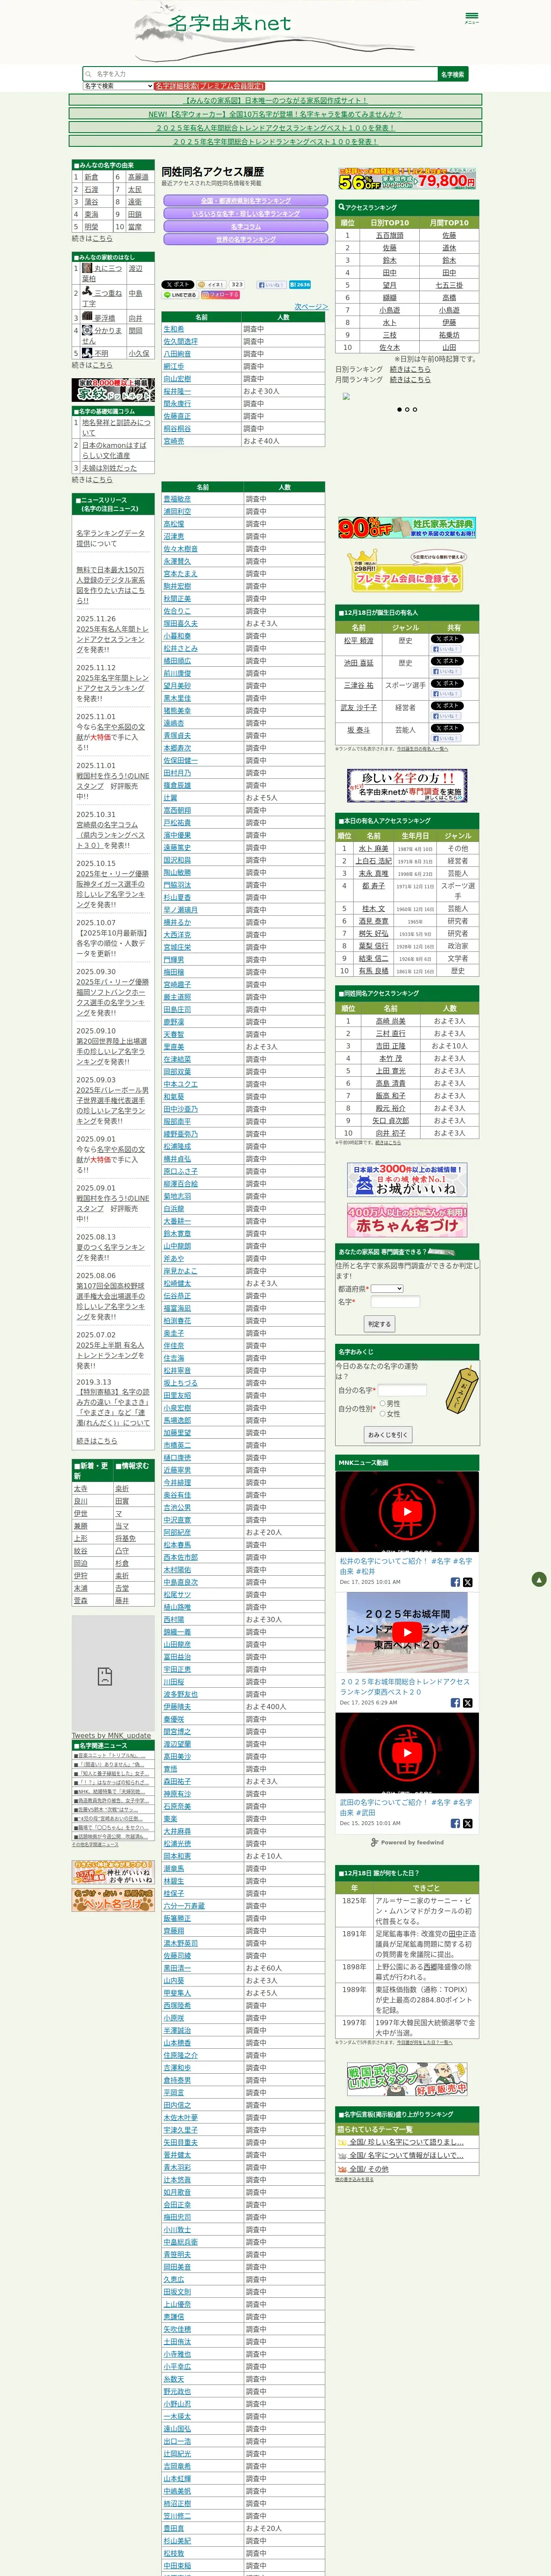Click the 赤ちゃん名づけ banner
This screenshot has height=2576, width=551.
coord(407,1221)
